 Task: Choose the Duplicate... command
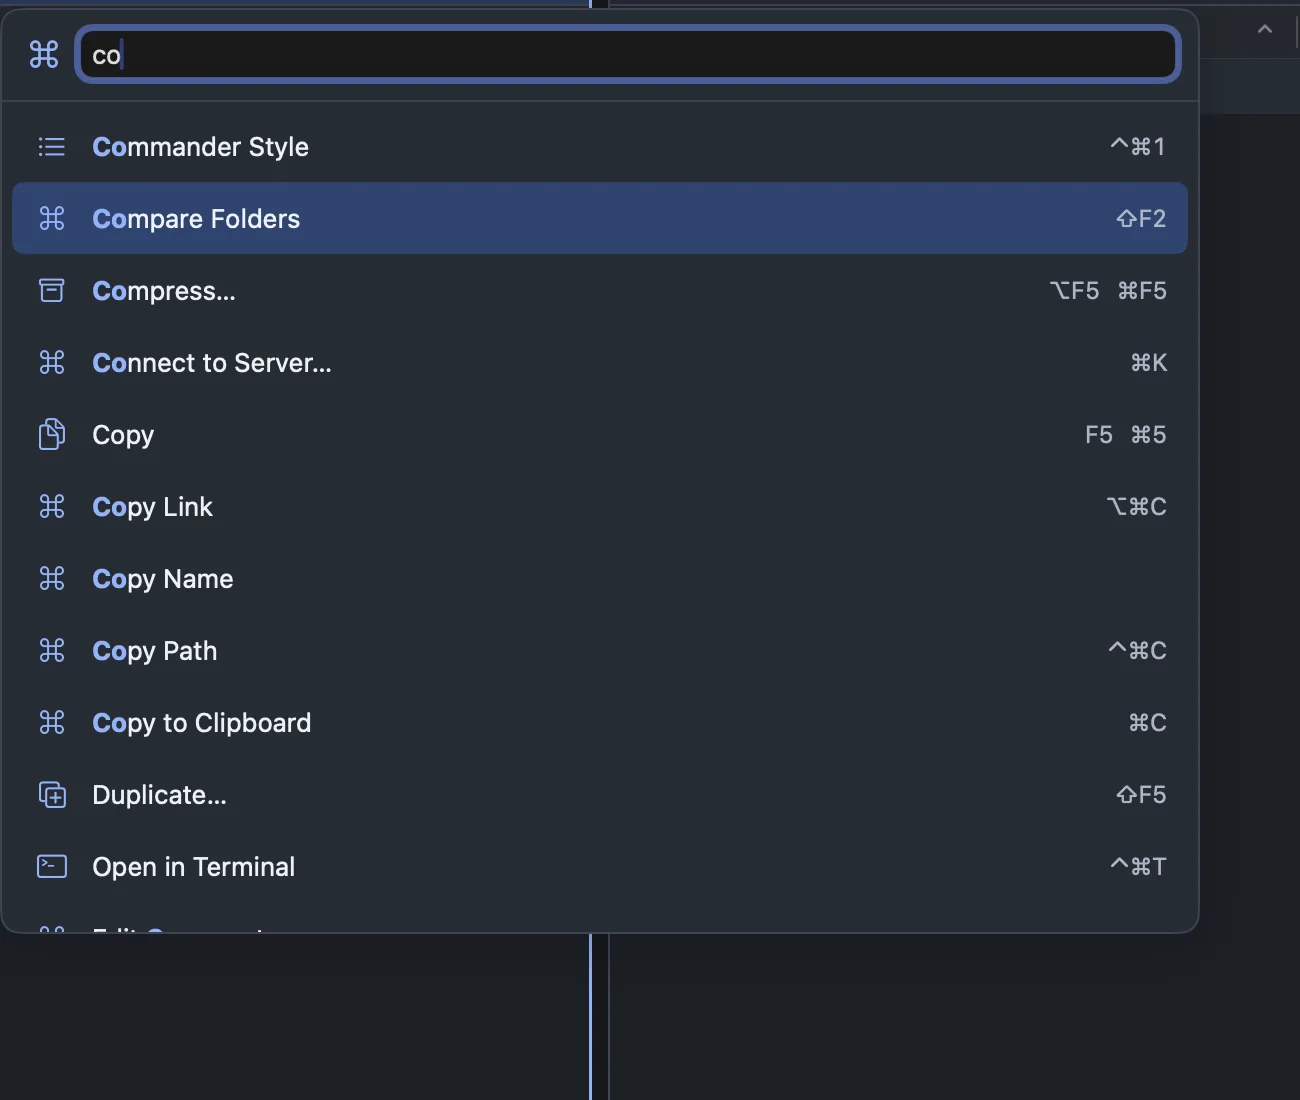pos(600,795)
